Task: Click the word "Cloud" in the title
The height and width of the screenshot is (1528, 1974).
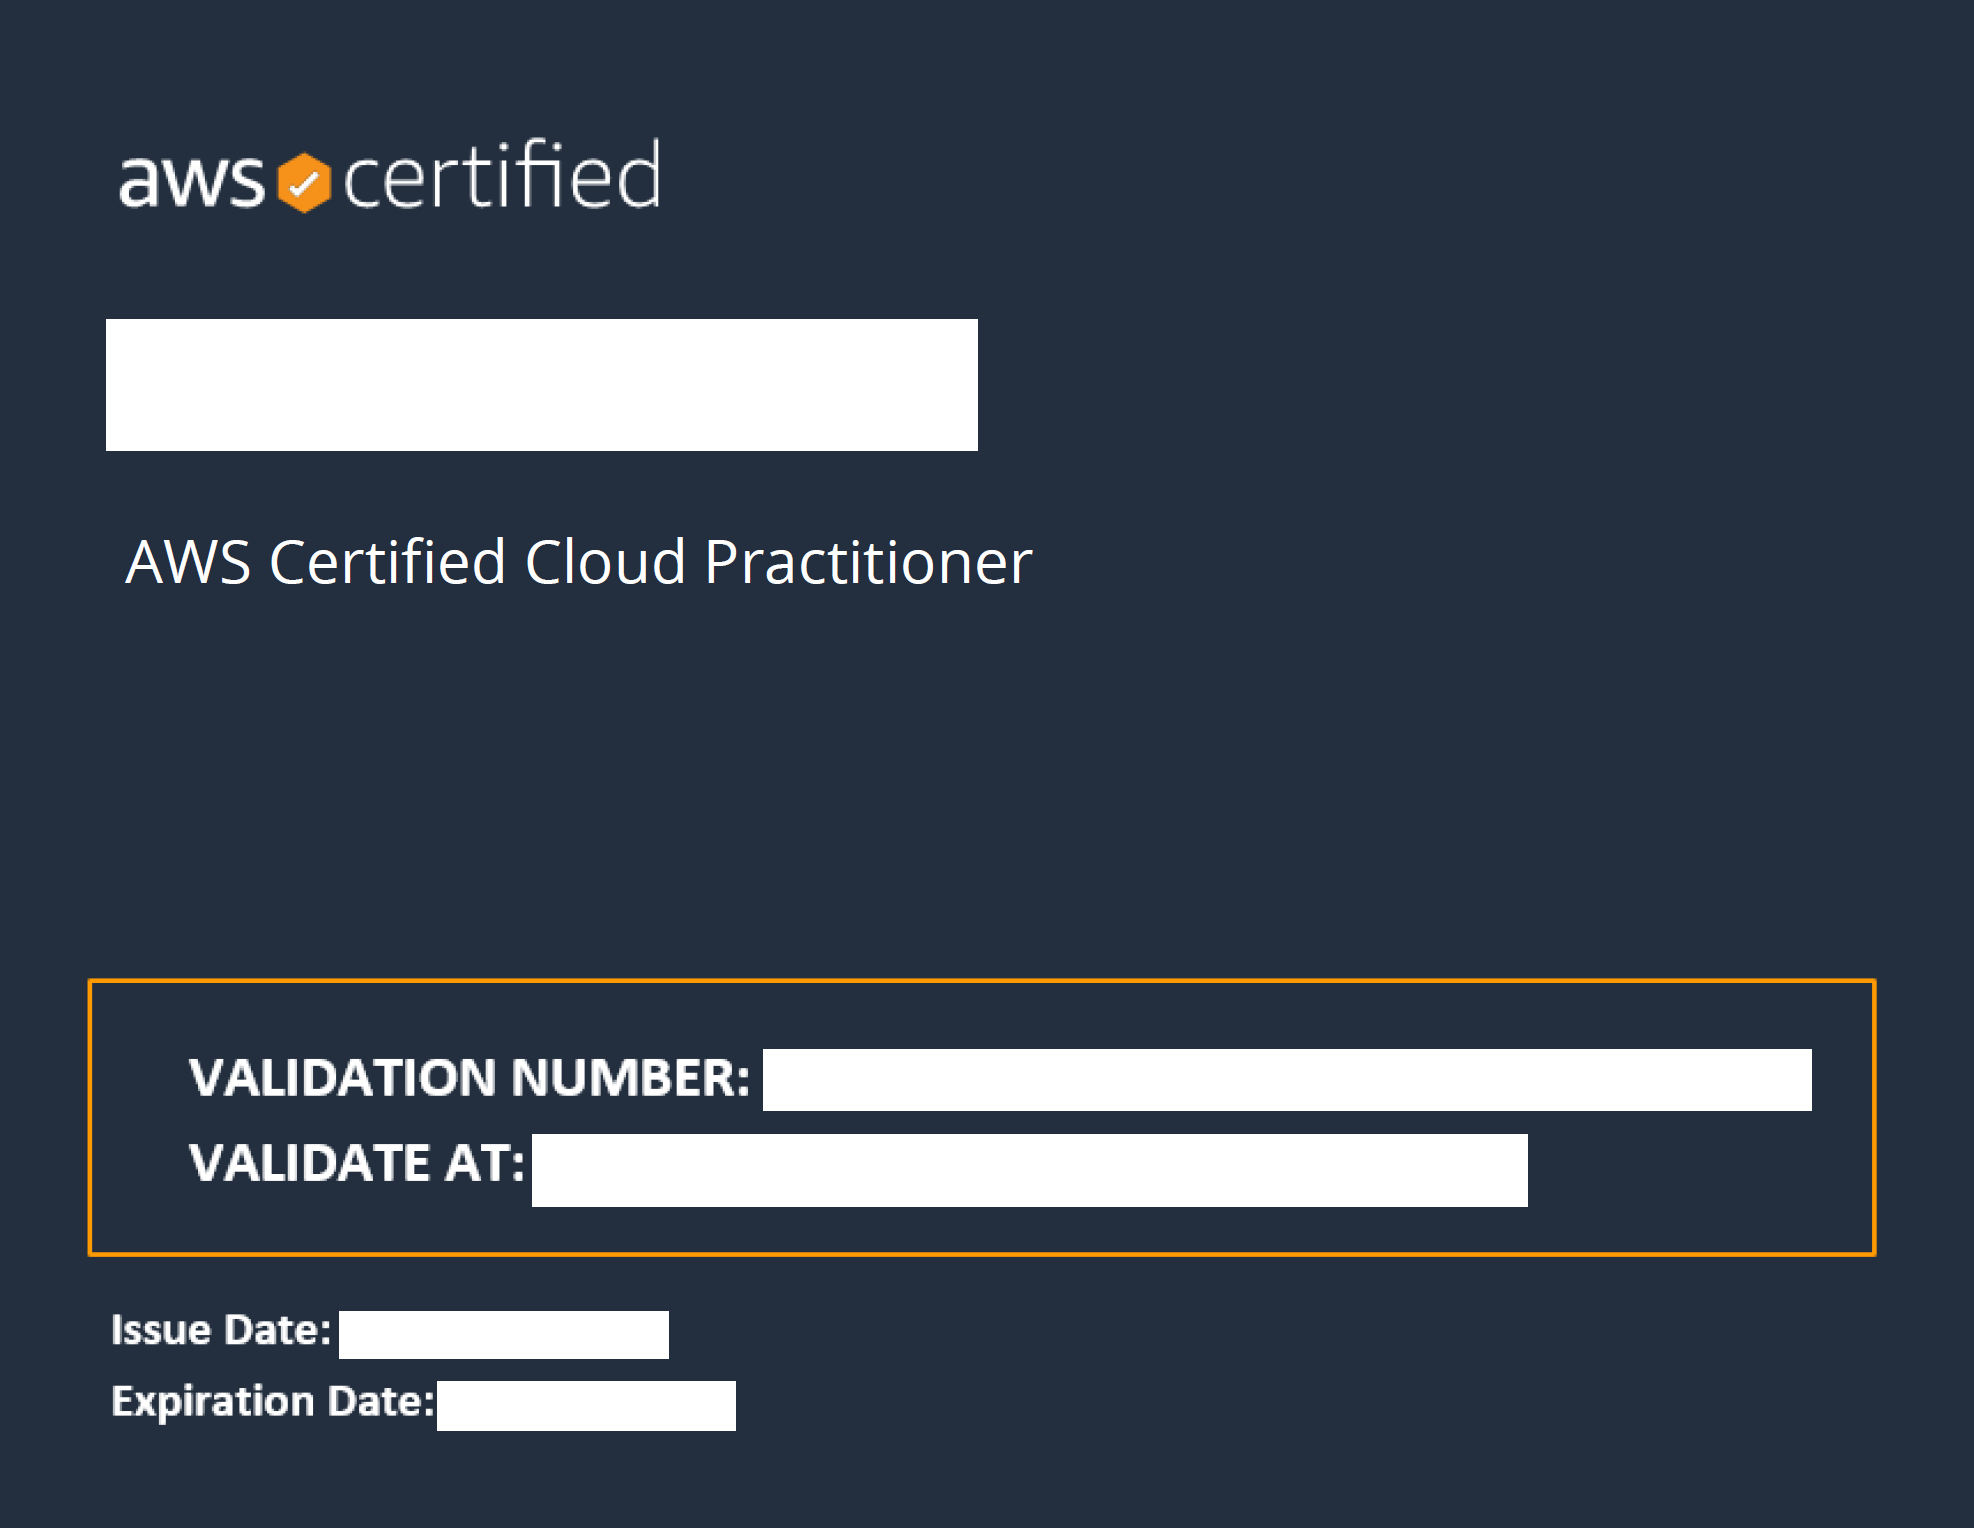Action: (605, 562)
